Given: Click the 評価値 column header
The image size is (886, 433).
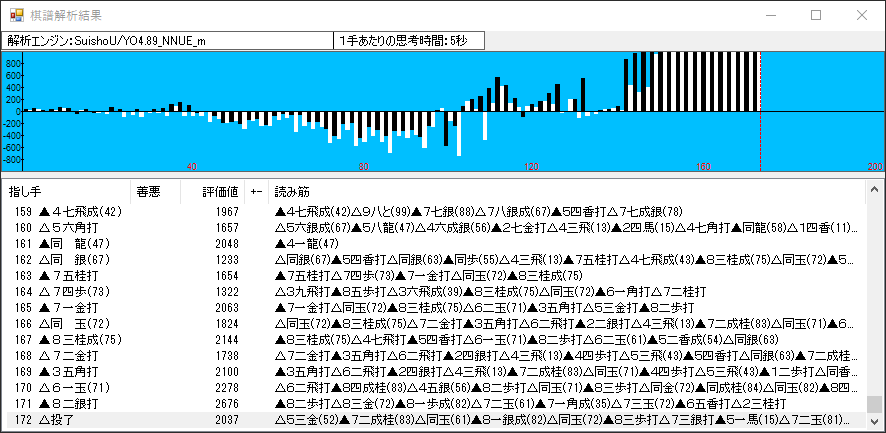Looking at the screenshot, I should [x=212, y=192].
